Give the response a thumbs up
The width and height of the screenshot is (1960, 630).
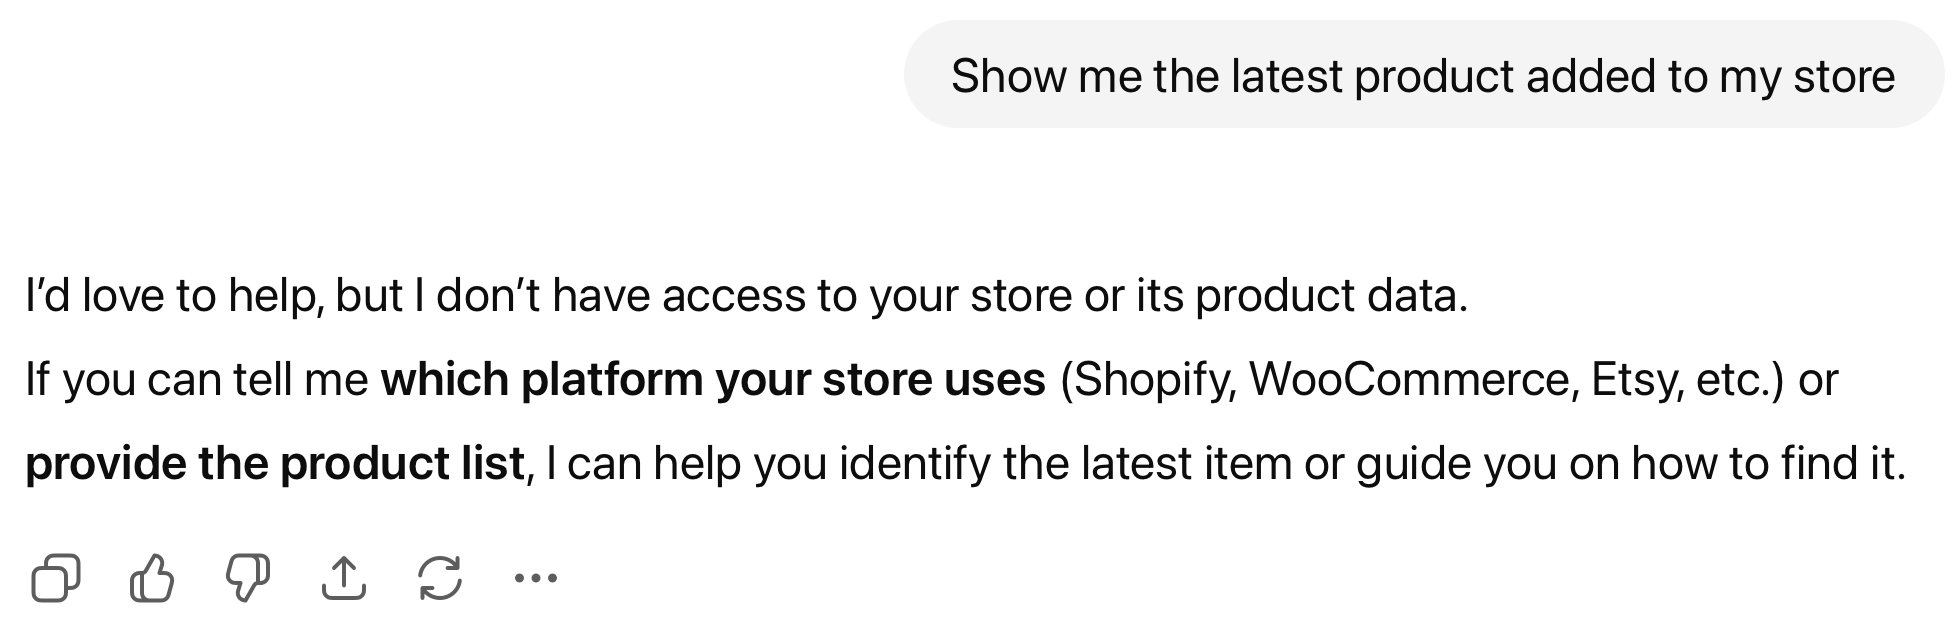152,578
